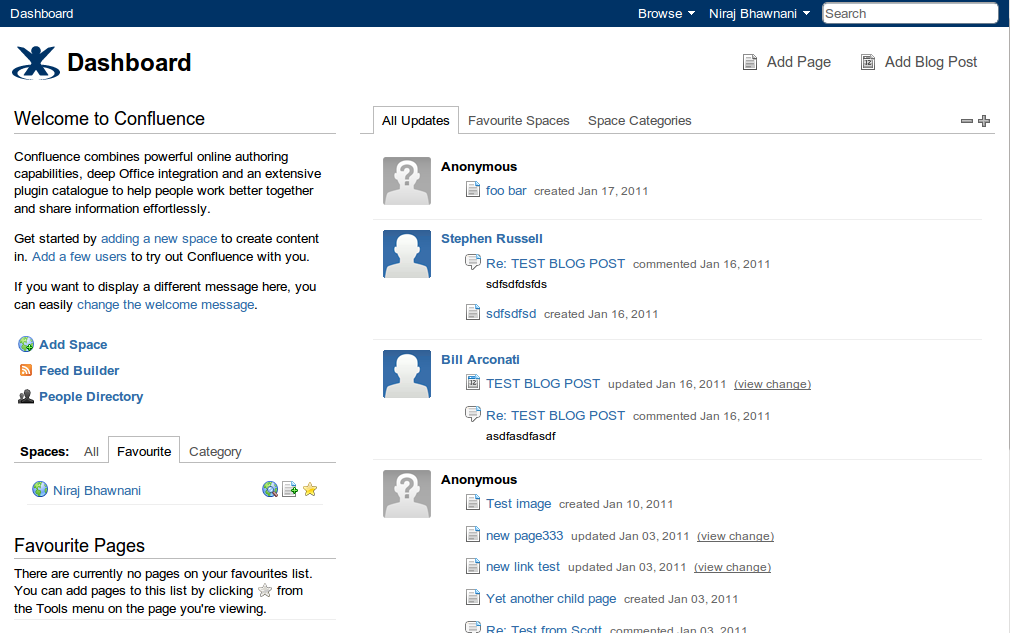Open the new link test page
The width and height of the screenshot is (1010, 633).
[522, 567]
